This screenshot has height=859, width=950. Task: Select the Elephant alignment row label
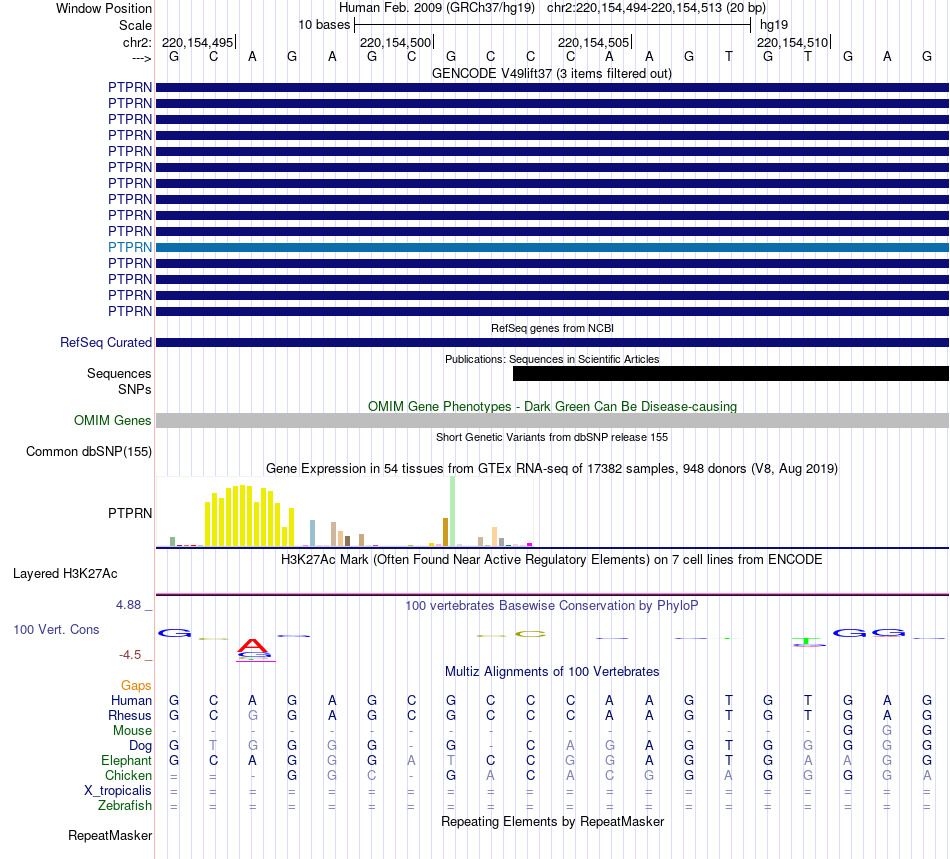(x=126, y=760)
